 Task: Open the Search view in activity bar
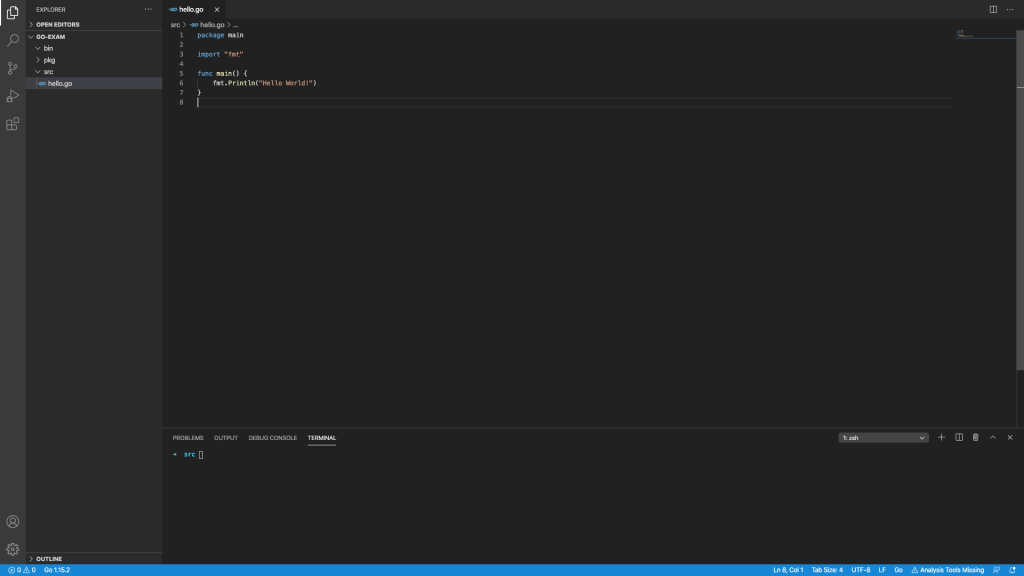click(13, 41)
